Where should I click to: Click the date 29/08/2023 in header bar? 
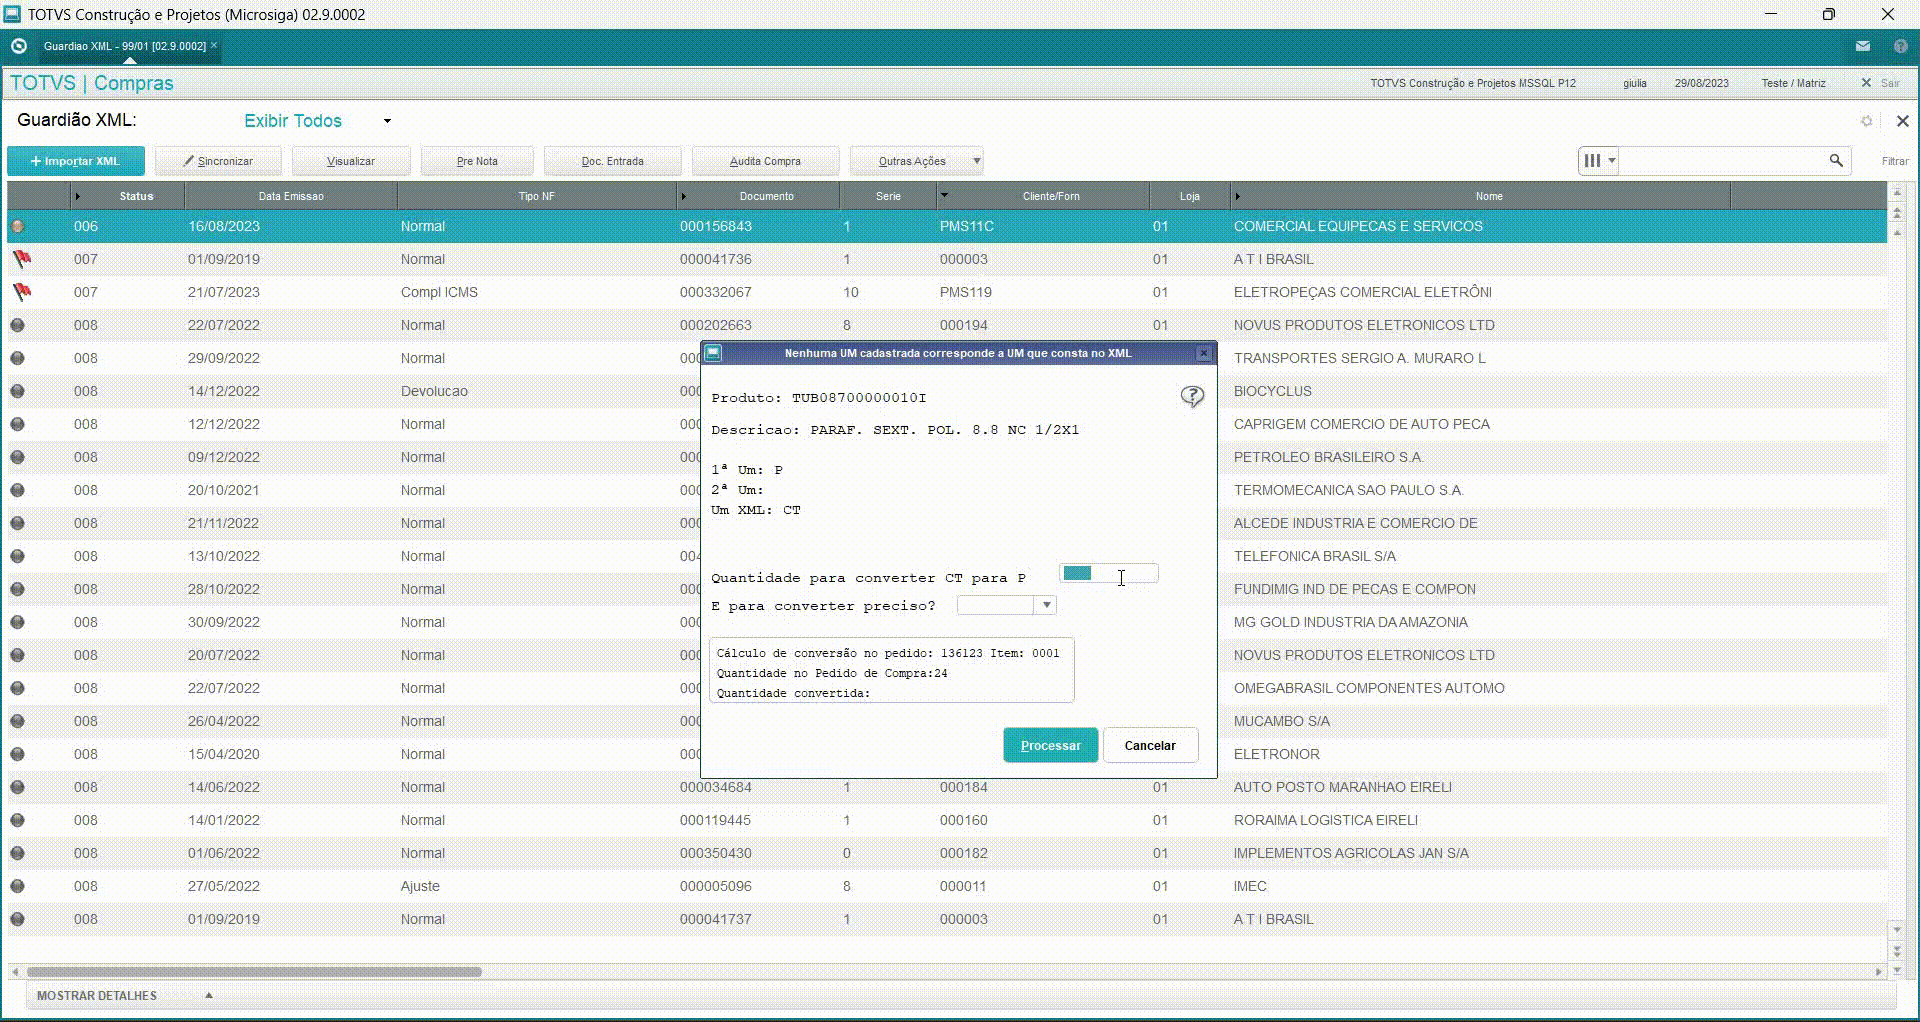pyautogui.click(x=1701, y=83)
